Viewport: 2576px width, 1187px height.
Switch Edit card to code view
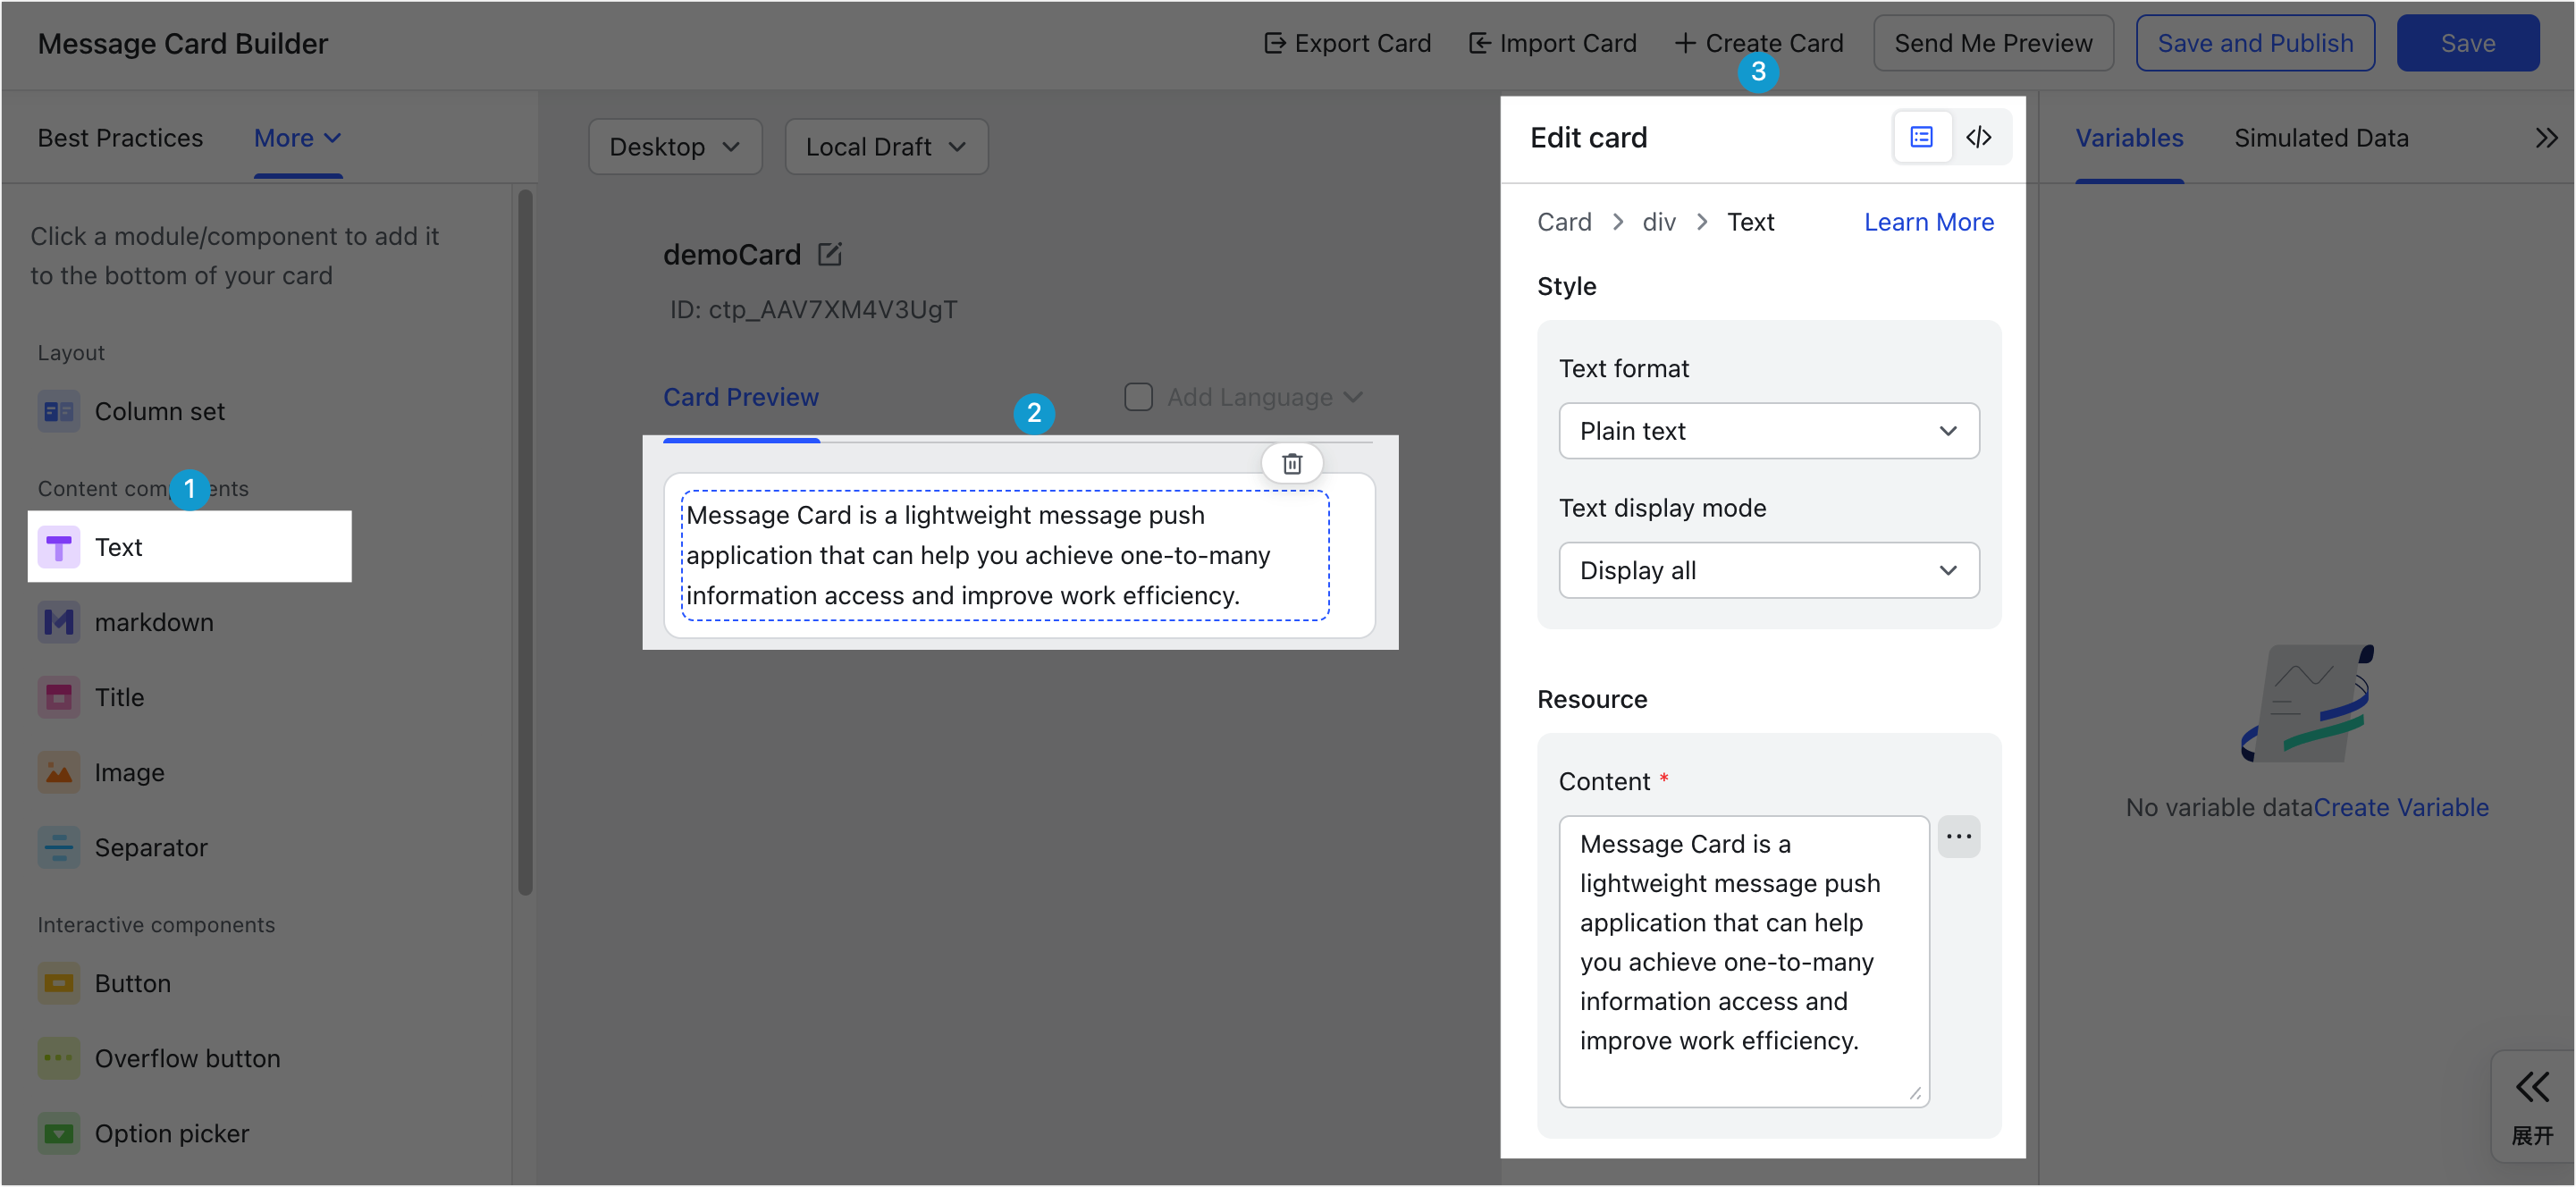coord(1979,137)
